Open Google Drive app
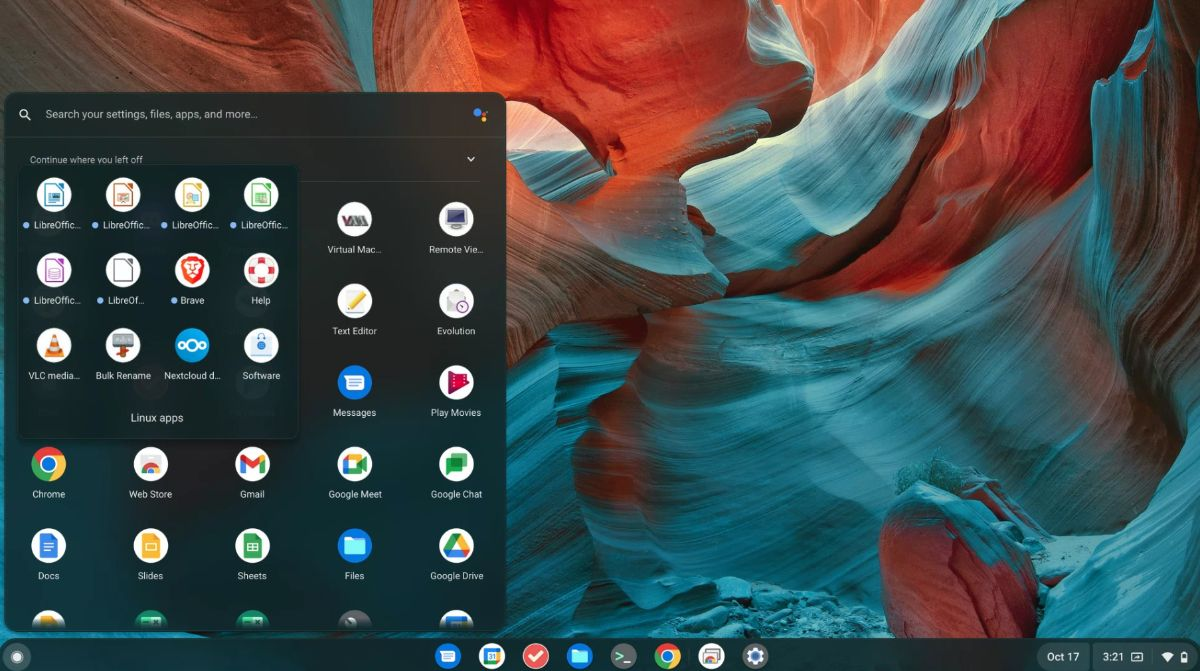The width and height of the screenshot is (1200, 671). 456,546
